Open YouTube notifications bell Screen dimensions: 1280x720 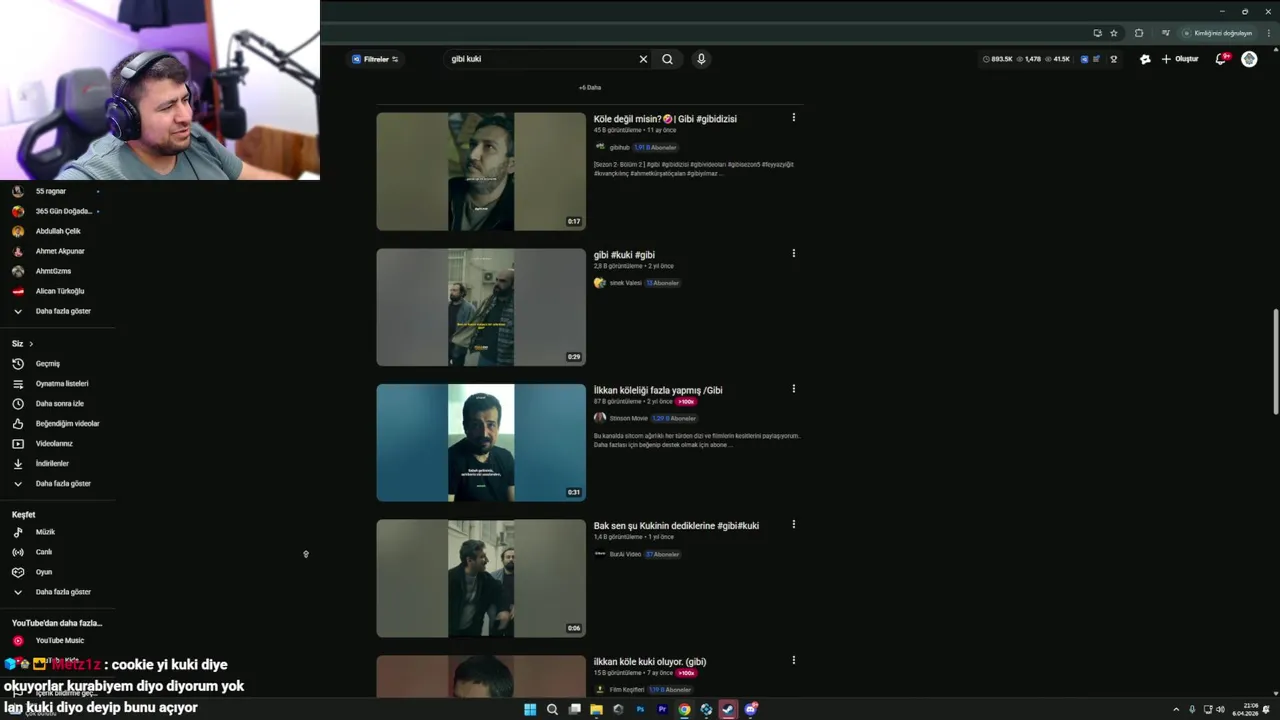tap(1220, 59)
